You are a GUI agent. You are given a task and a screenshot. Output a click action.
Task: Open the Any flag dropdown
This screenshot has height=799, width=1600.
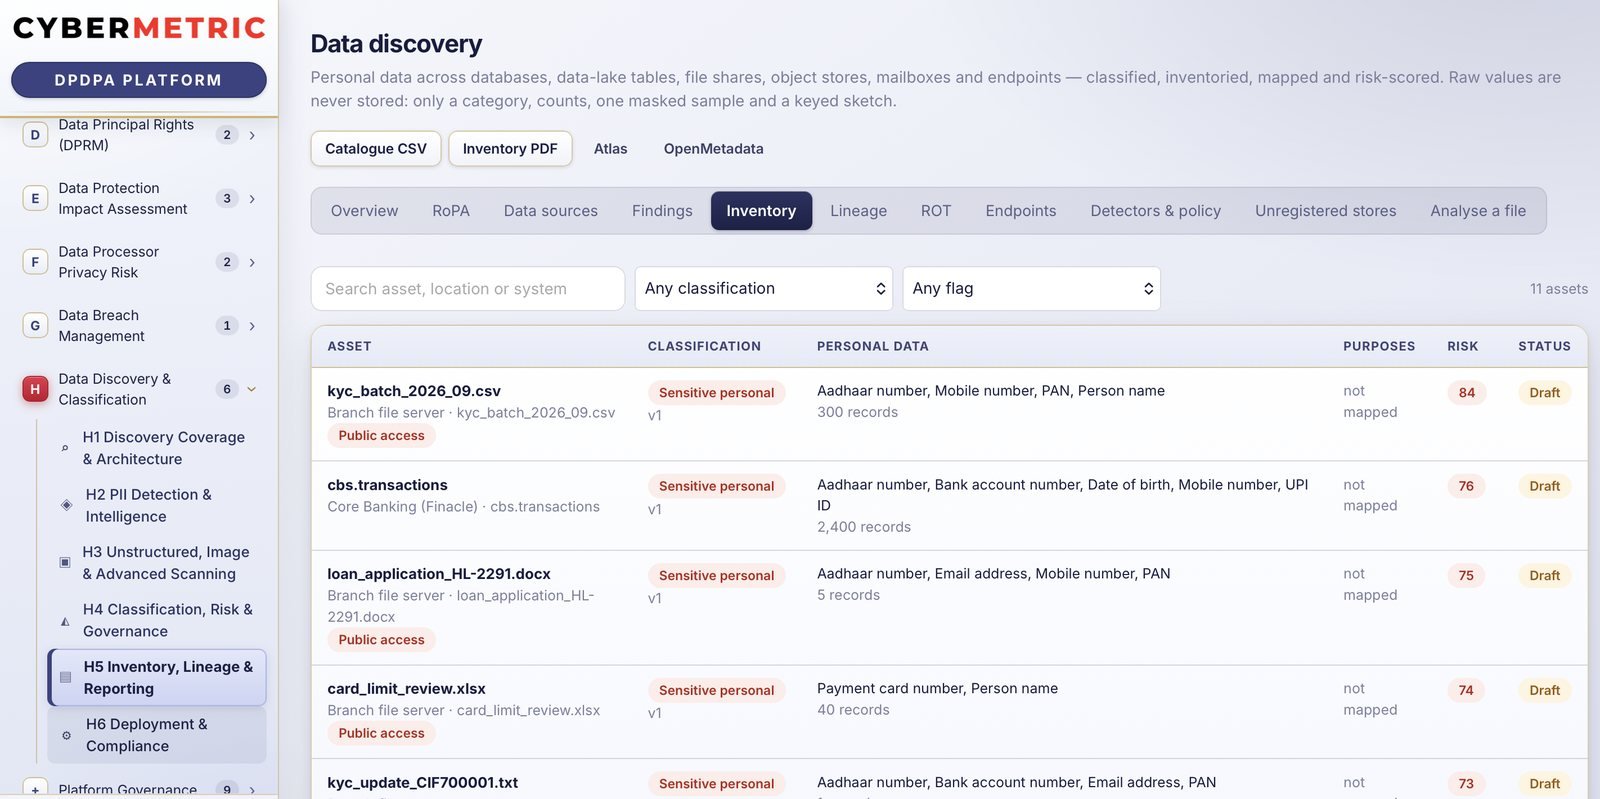[1032, 288]
